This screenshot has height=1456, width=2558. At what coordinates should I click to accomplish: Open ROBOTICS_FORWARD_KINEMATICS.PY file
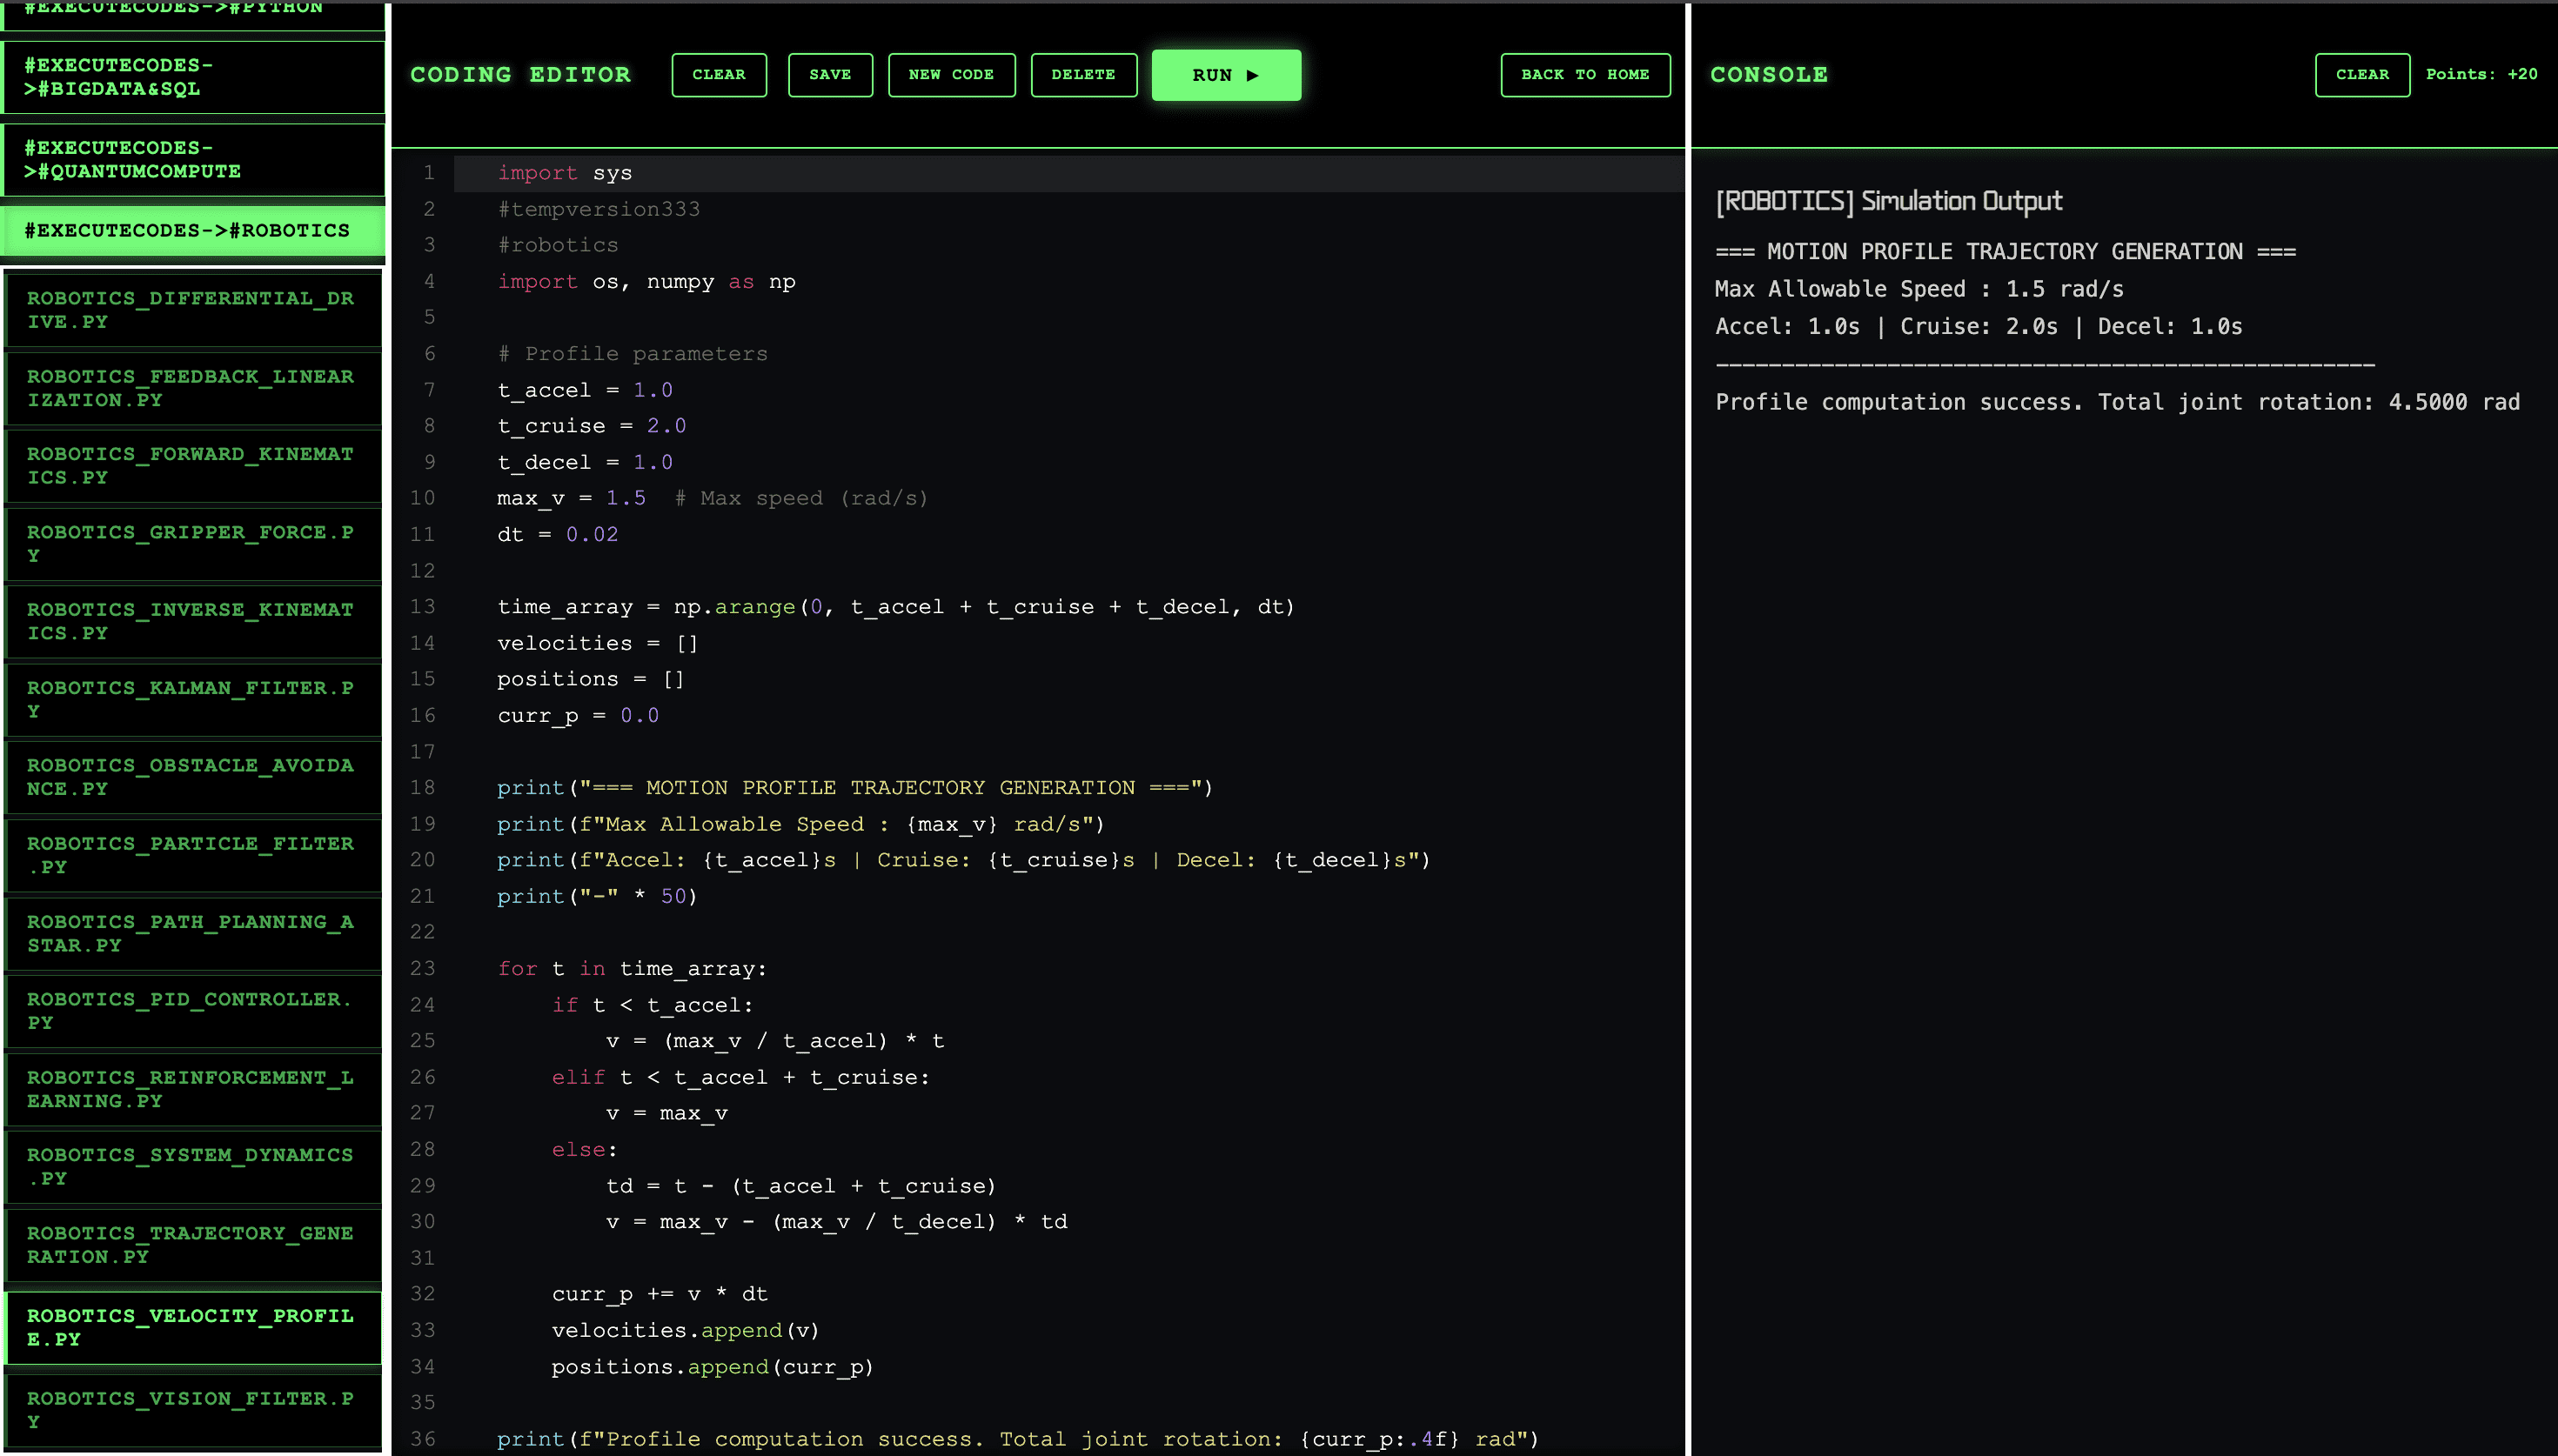[193, 466]
